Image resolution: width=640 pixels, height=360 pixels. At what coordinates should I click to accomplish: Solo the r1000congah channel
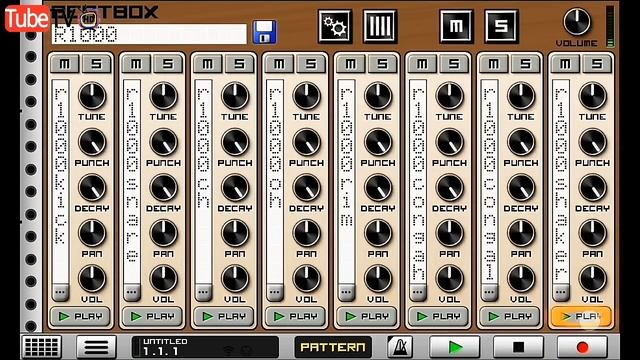point(453,64)
